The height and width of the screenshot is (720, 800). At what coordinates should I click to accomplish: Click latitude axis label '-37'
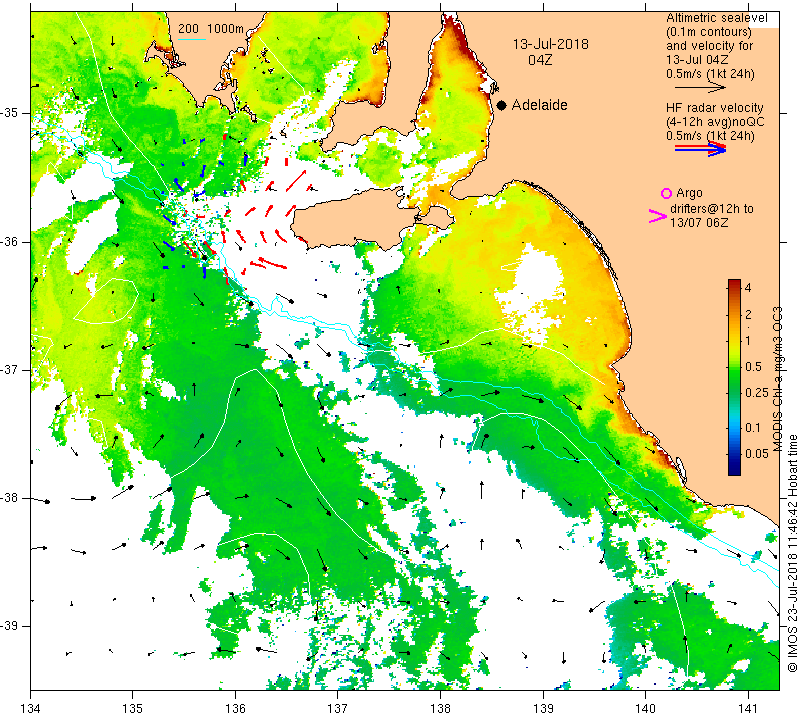pyautogui.click(x=10, y=369)
